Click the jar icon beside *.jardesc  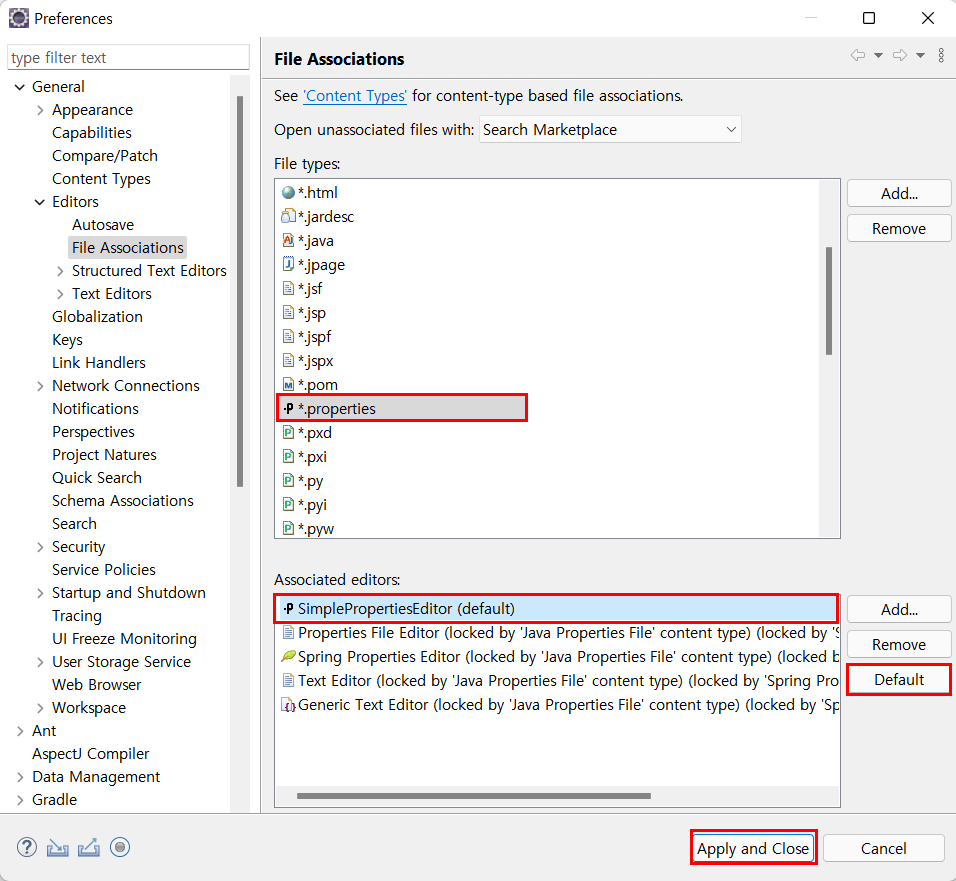click(288, 216)
